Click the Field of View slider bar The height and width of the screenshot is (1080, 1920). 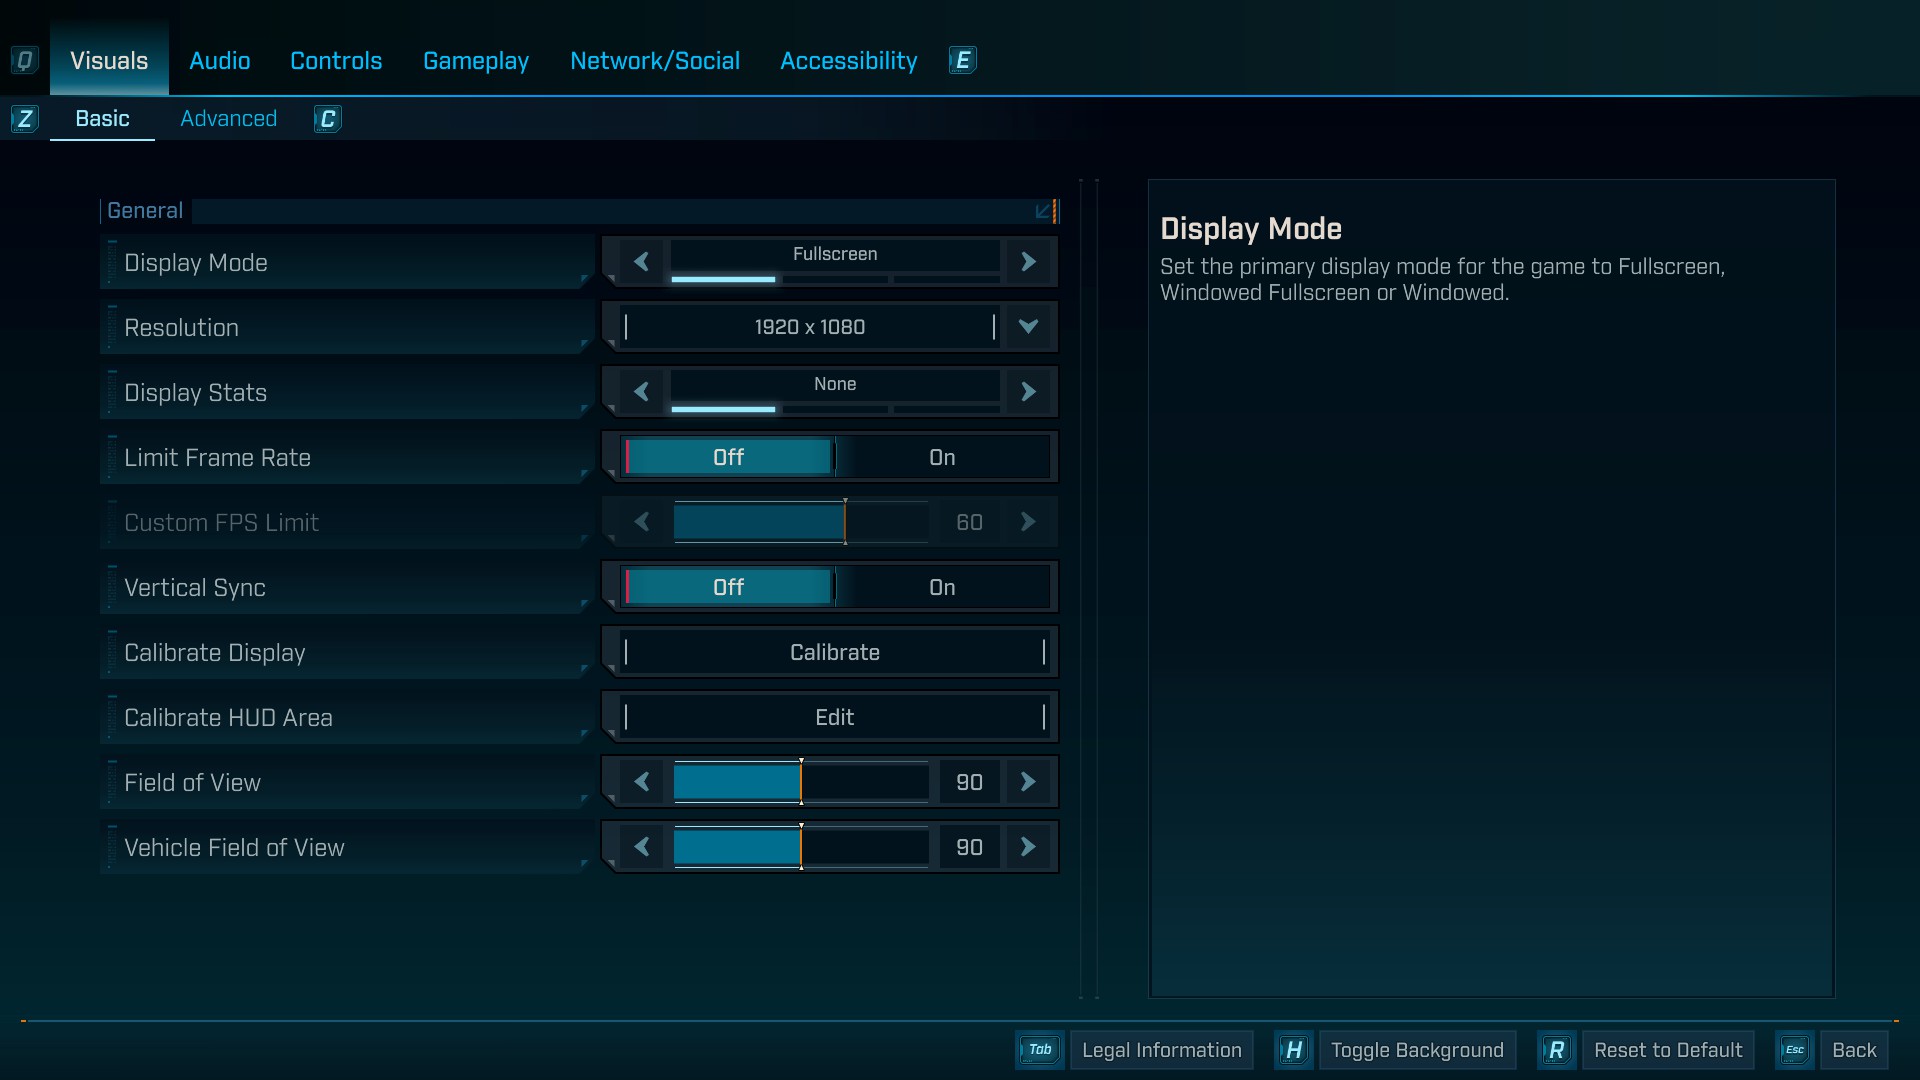point(800,782)
